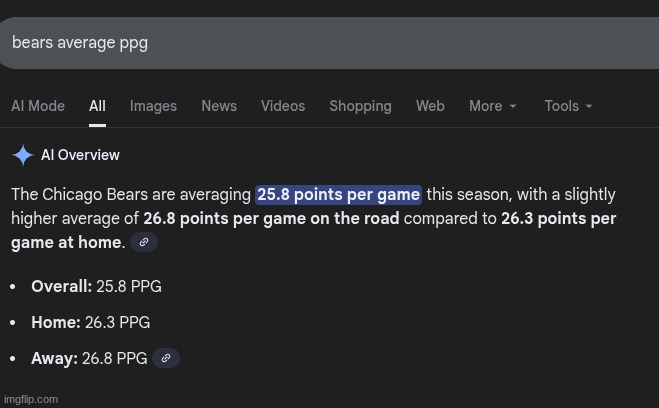Open the source link icon after "game at home"
This screenshot has width=659, height=408.
(143, 243)
